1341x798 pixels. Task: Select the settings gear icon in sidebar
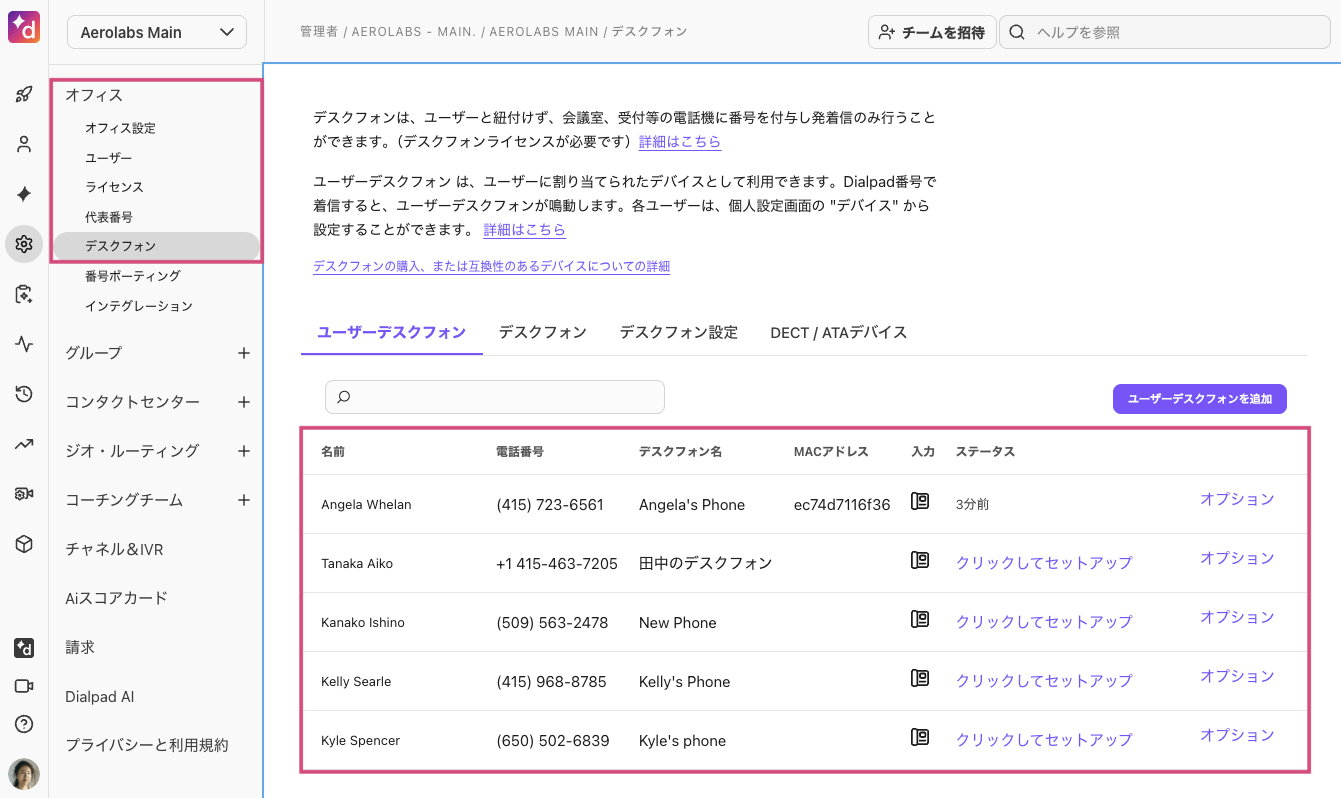pos(24,244)
